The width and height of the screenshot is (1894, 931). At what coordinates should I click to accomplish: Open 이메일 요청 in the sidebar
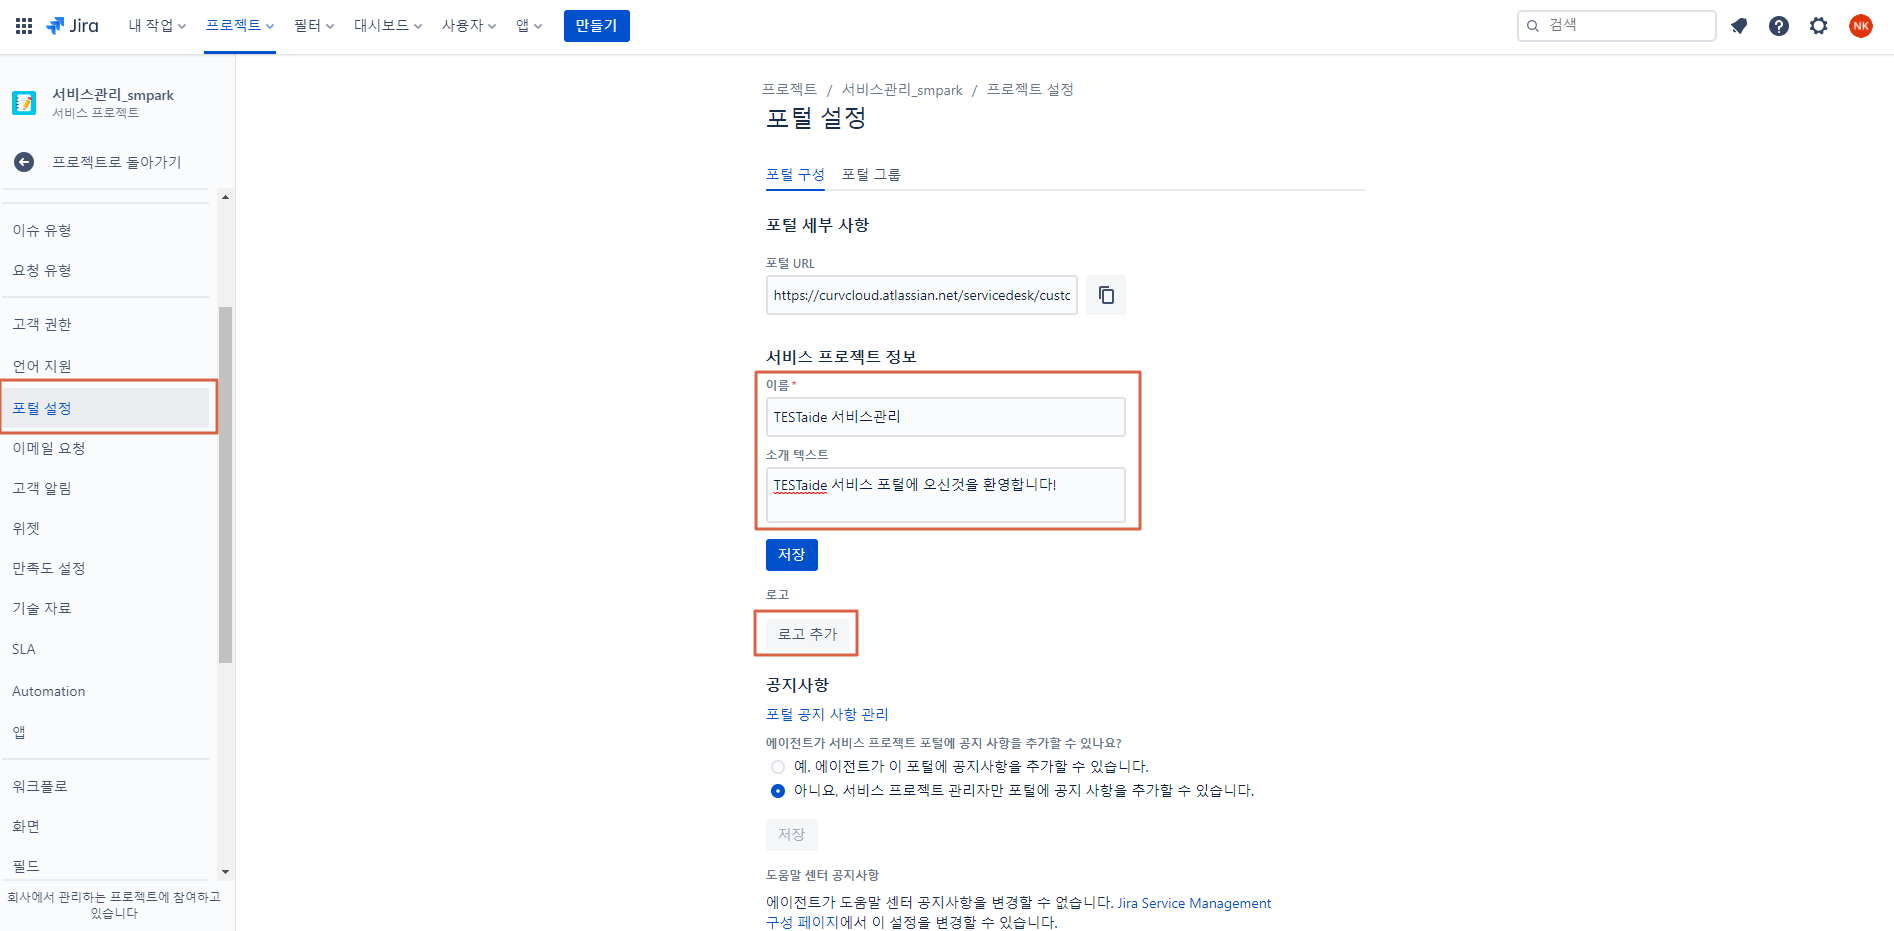[49, 448]
